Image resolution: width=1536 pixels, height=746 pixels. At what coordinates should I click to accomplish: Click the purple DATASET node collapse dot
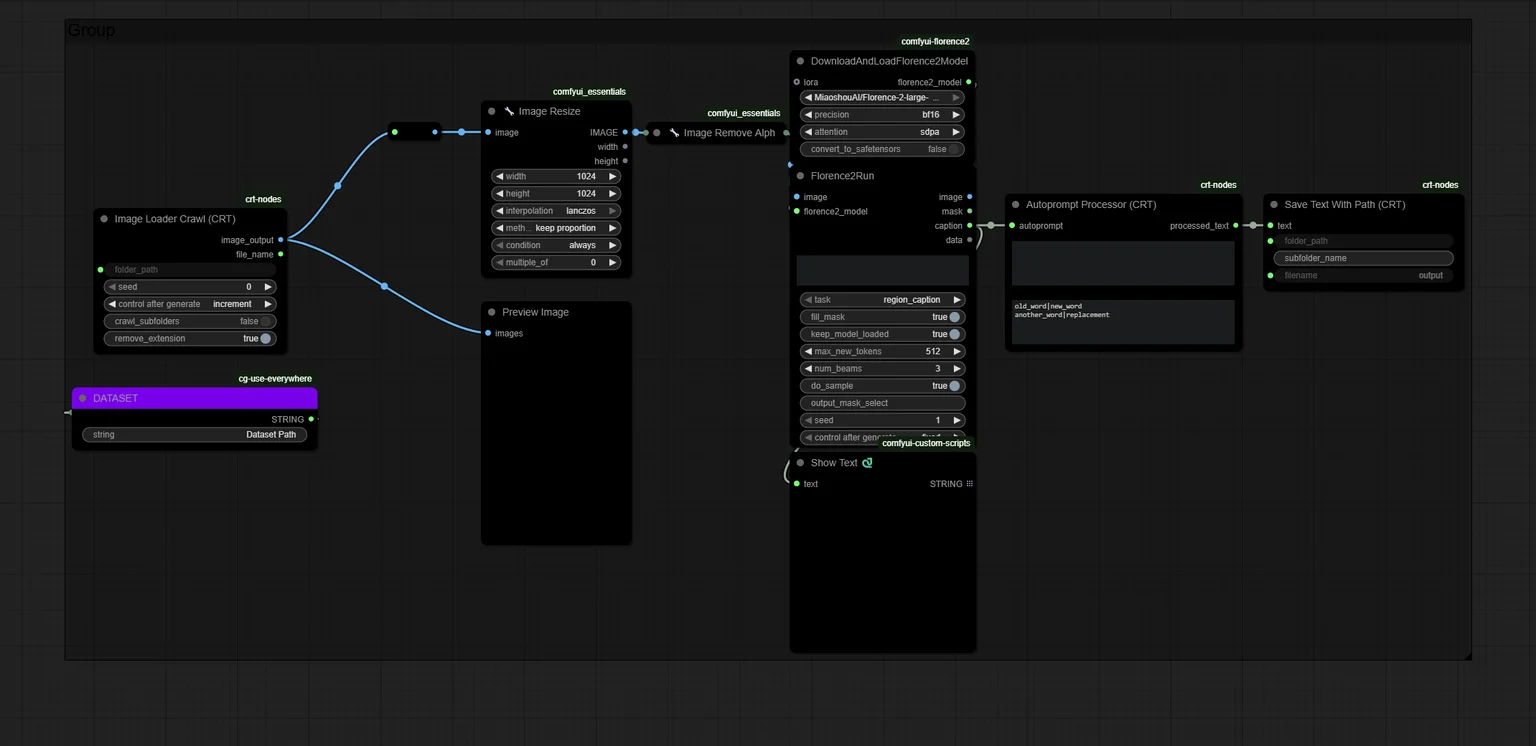(x=82, y=398)
